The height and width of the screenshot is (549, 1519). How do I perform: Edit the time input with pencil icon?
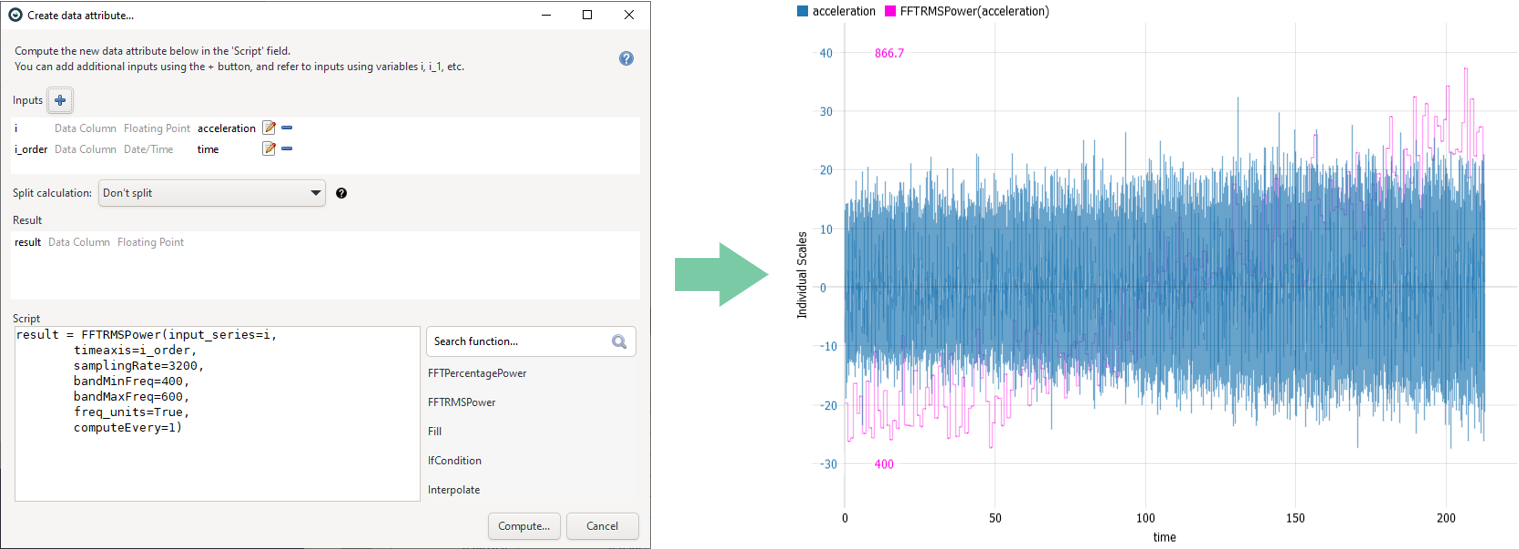pyautogui.click(x=268, y=149)
